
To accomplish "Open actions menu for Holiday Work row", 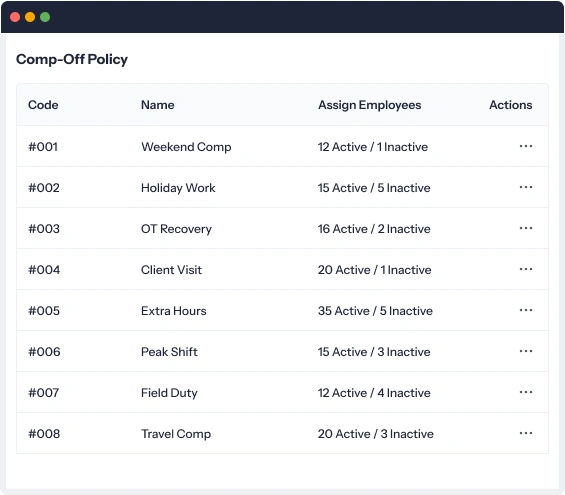I will pos(526,187).
